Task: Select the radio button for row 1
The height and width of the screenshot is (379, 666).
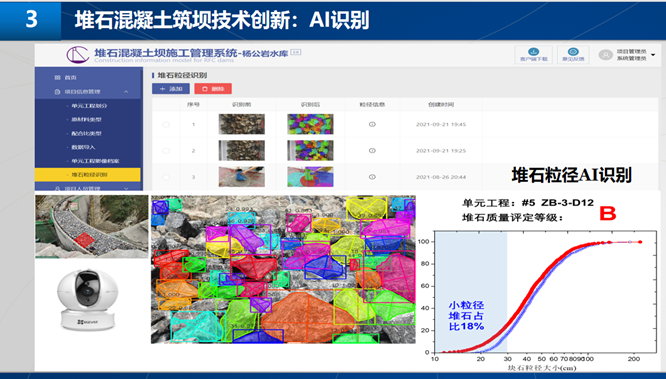Action: [x=166, y=124]
